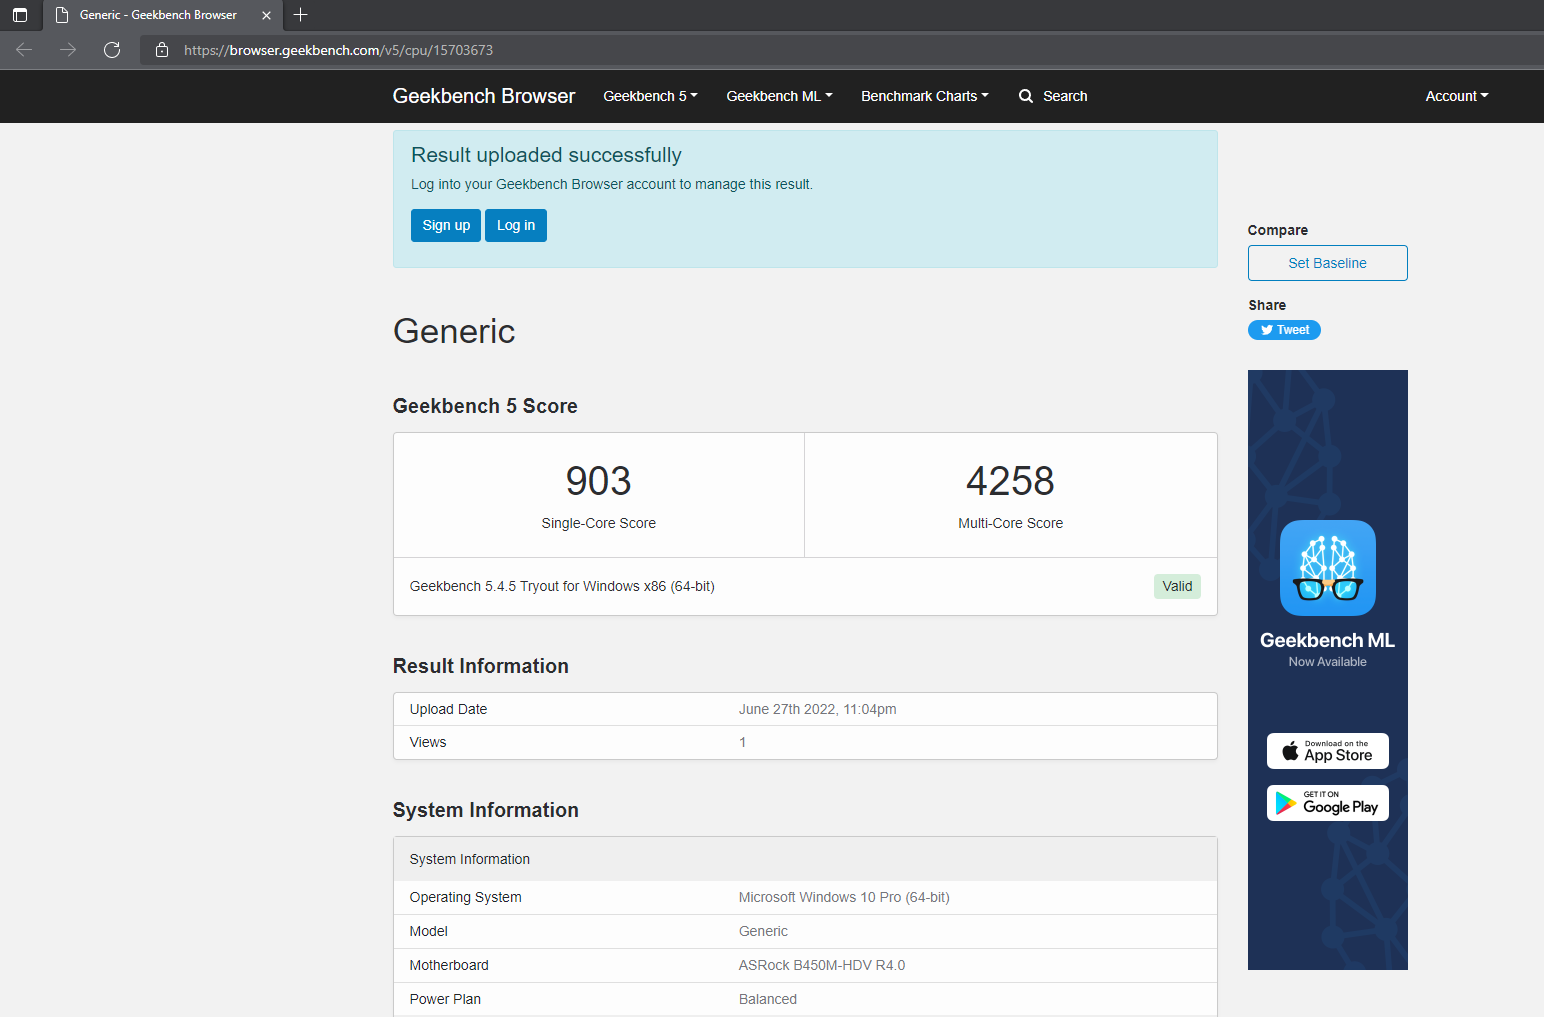Open a new tab with the plus icon

click(x=300, y=15)
